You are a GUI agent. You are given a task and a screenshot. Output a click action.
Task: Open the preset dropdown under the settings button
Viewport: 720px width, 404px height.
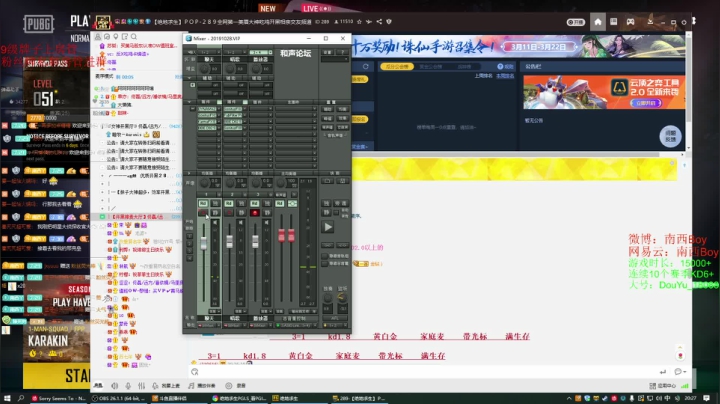click(334, 60)
